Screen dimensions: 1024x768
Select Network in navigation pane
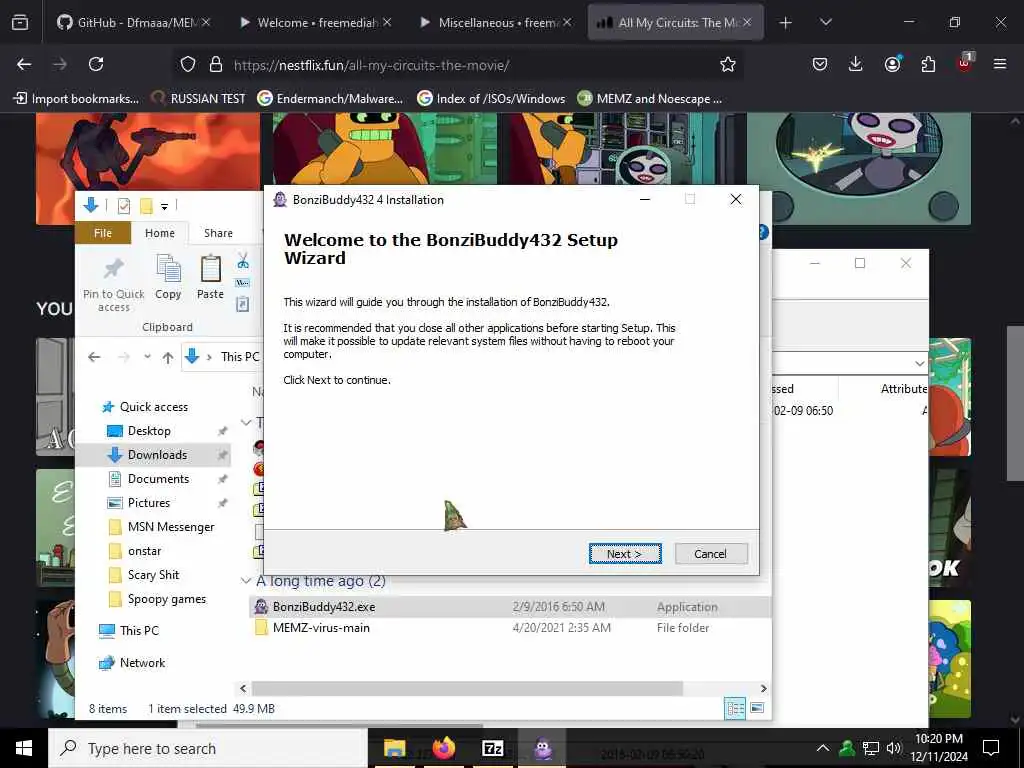click(x=142, y=663)
